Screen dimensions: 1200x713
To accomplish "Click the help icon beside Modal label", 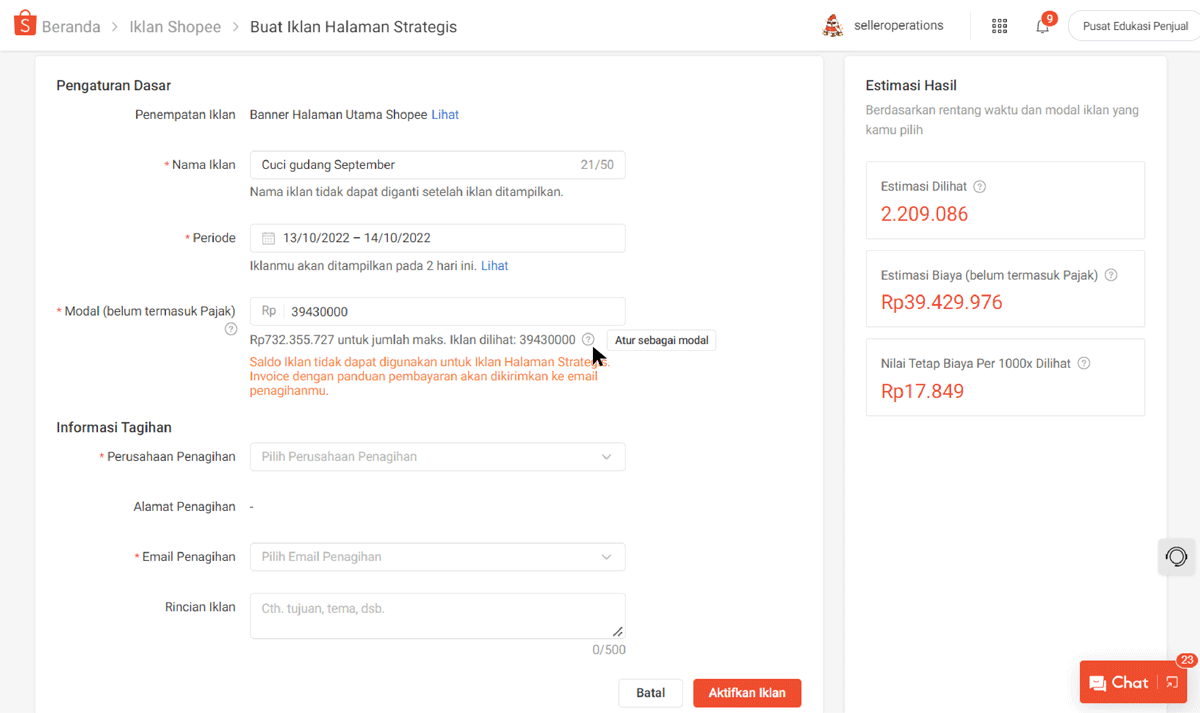I will 230,329.
